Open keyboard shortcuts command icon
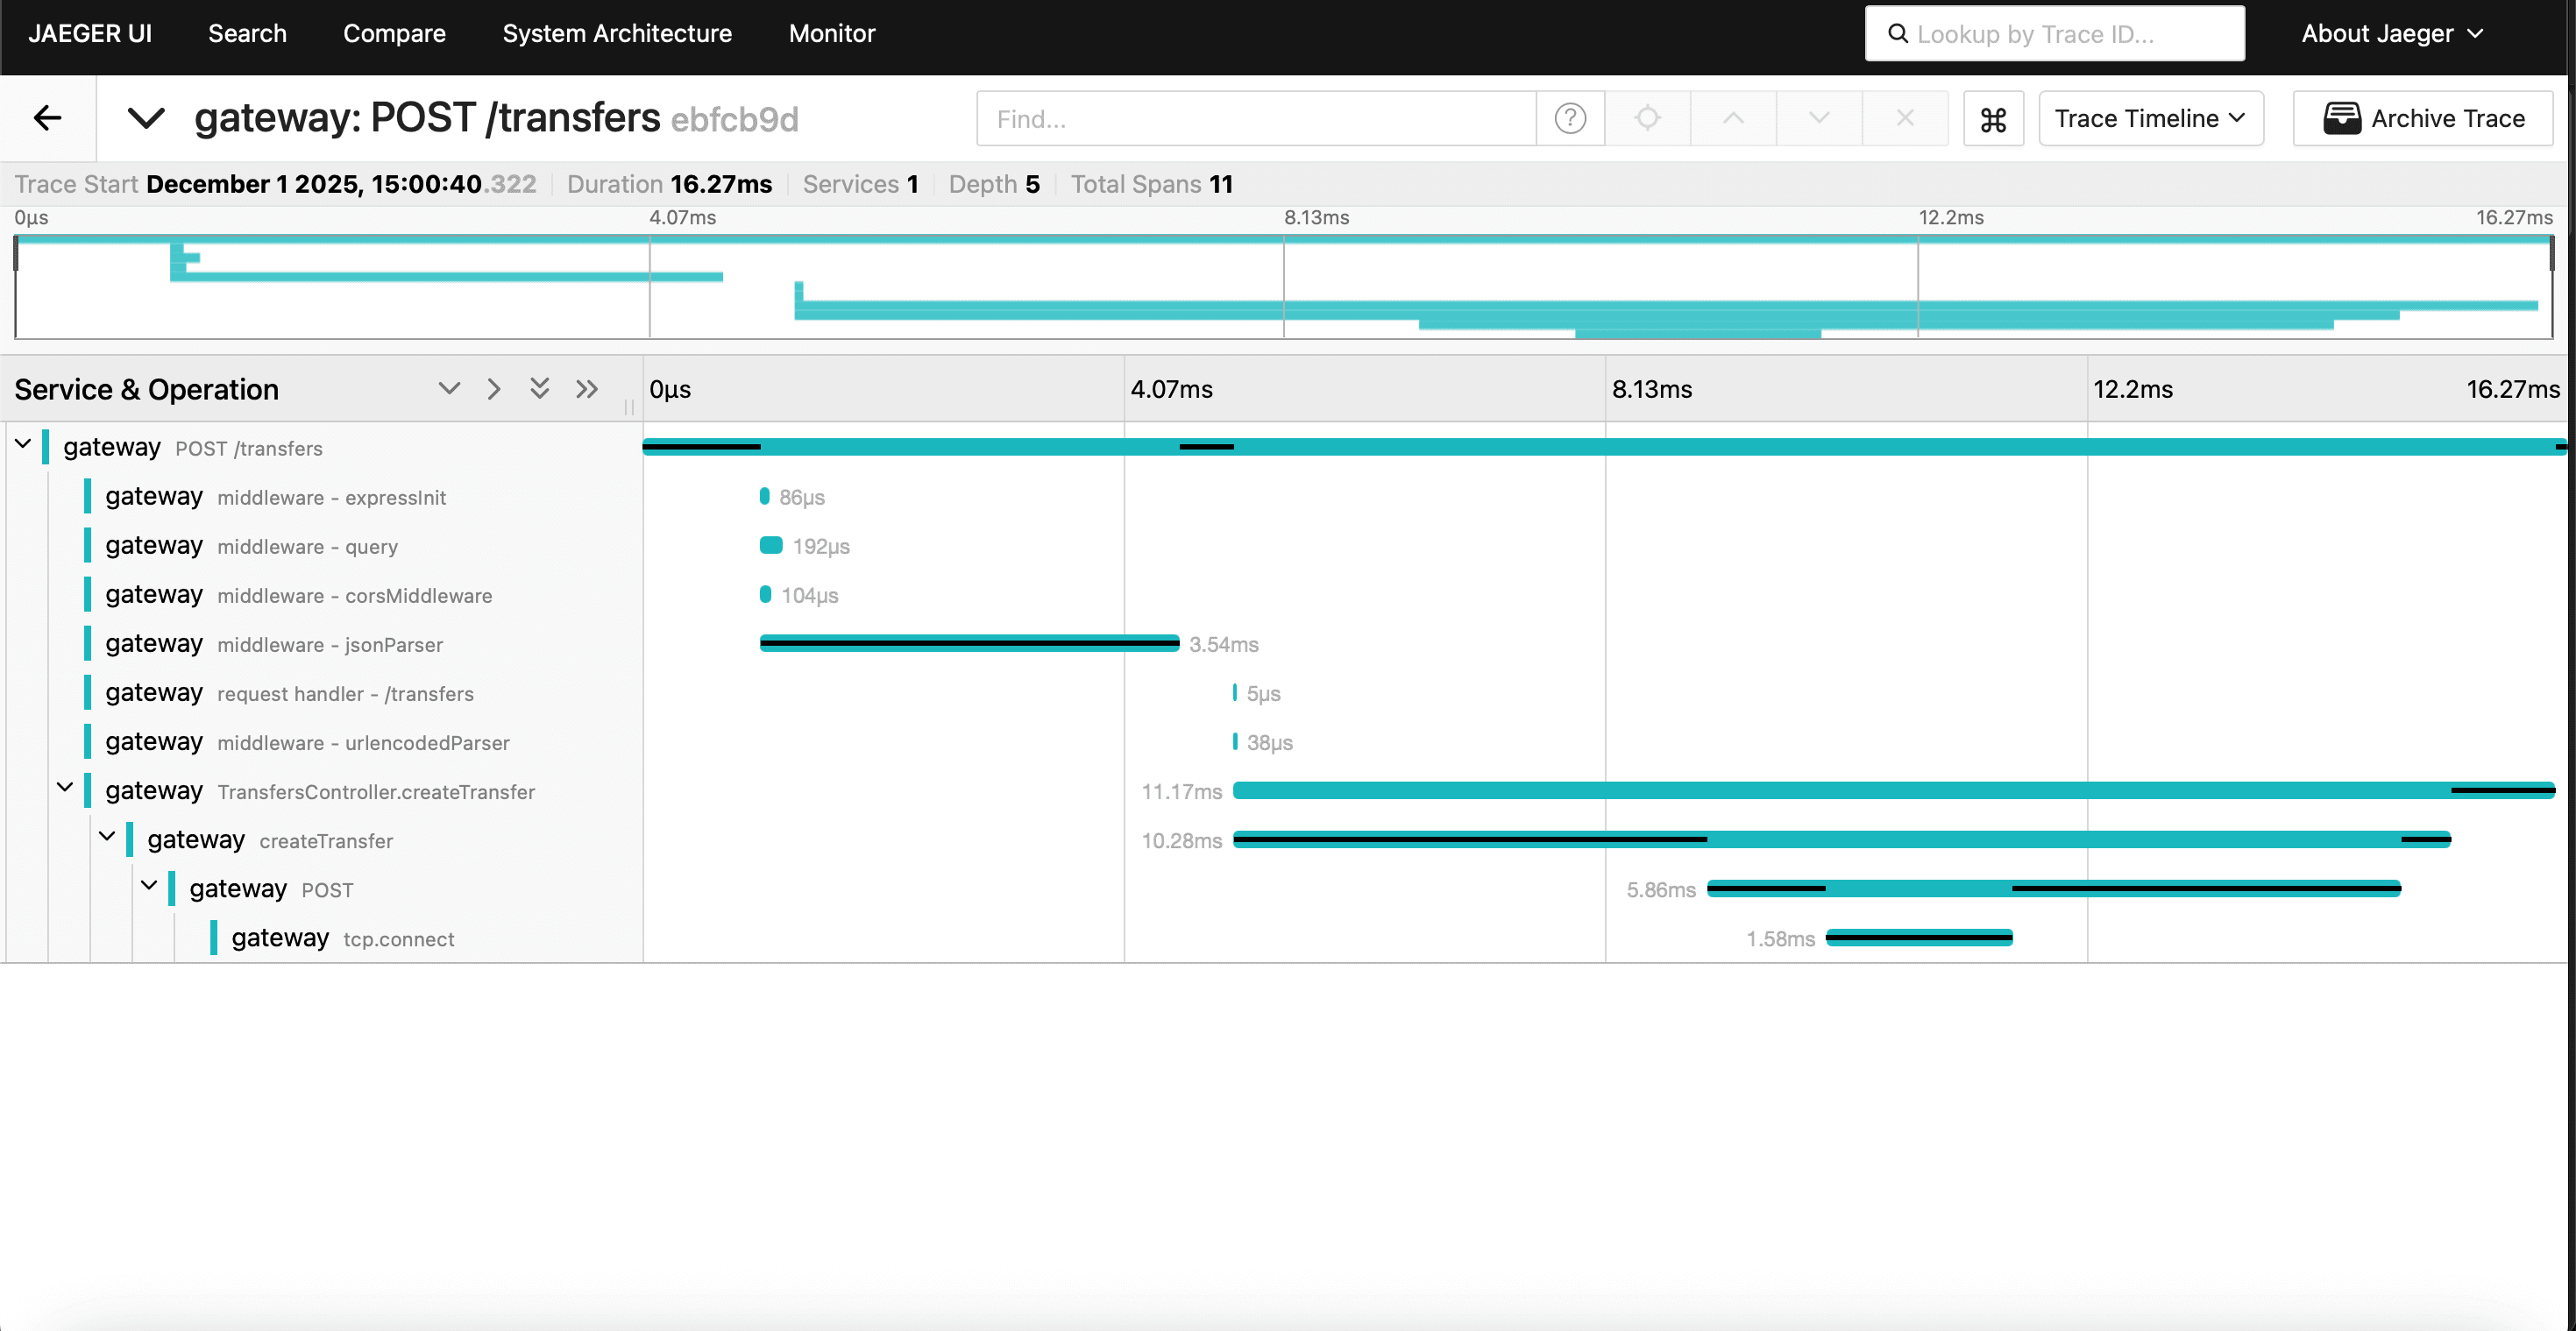2576x1331 pixels. click(x=1993, y=119)
